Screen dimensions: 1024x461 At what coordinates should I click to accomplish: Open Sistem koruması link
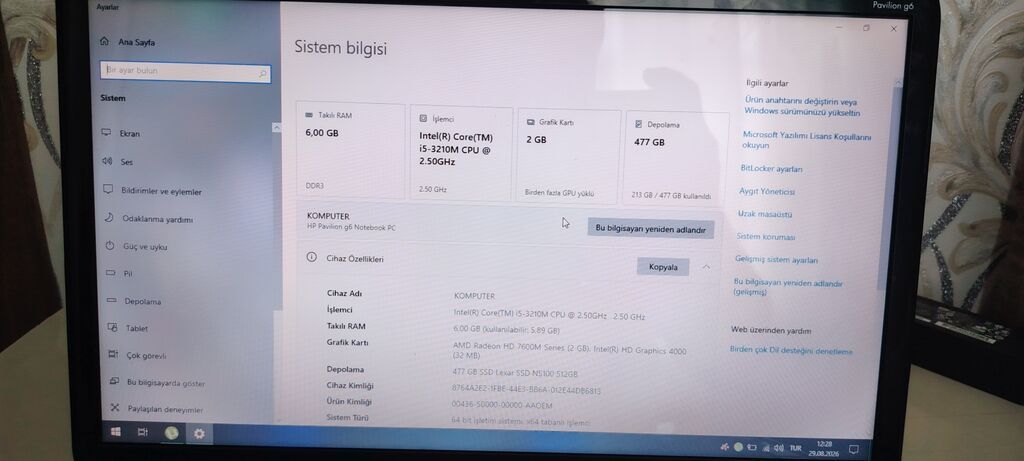pyautogui.click(x=765, y=236)
